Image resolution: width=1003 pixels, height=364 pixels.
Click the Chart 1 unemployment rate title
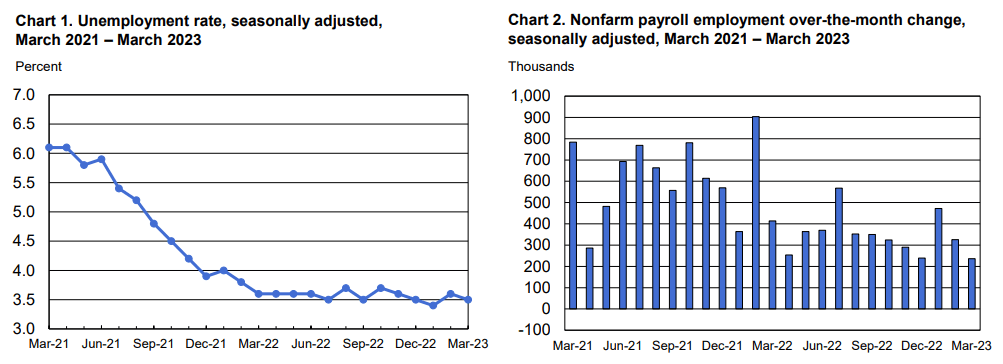point(198,31)
